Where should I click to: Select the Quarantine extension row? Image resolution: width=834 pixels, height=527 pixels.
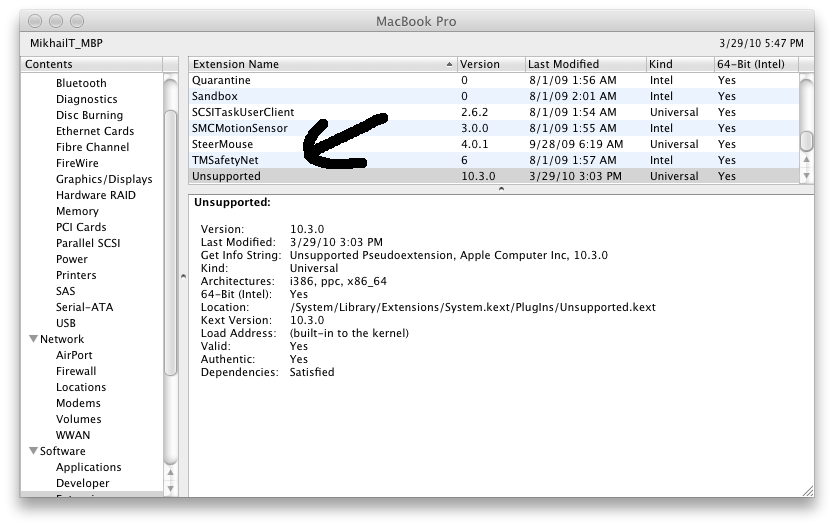[494, 80]
